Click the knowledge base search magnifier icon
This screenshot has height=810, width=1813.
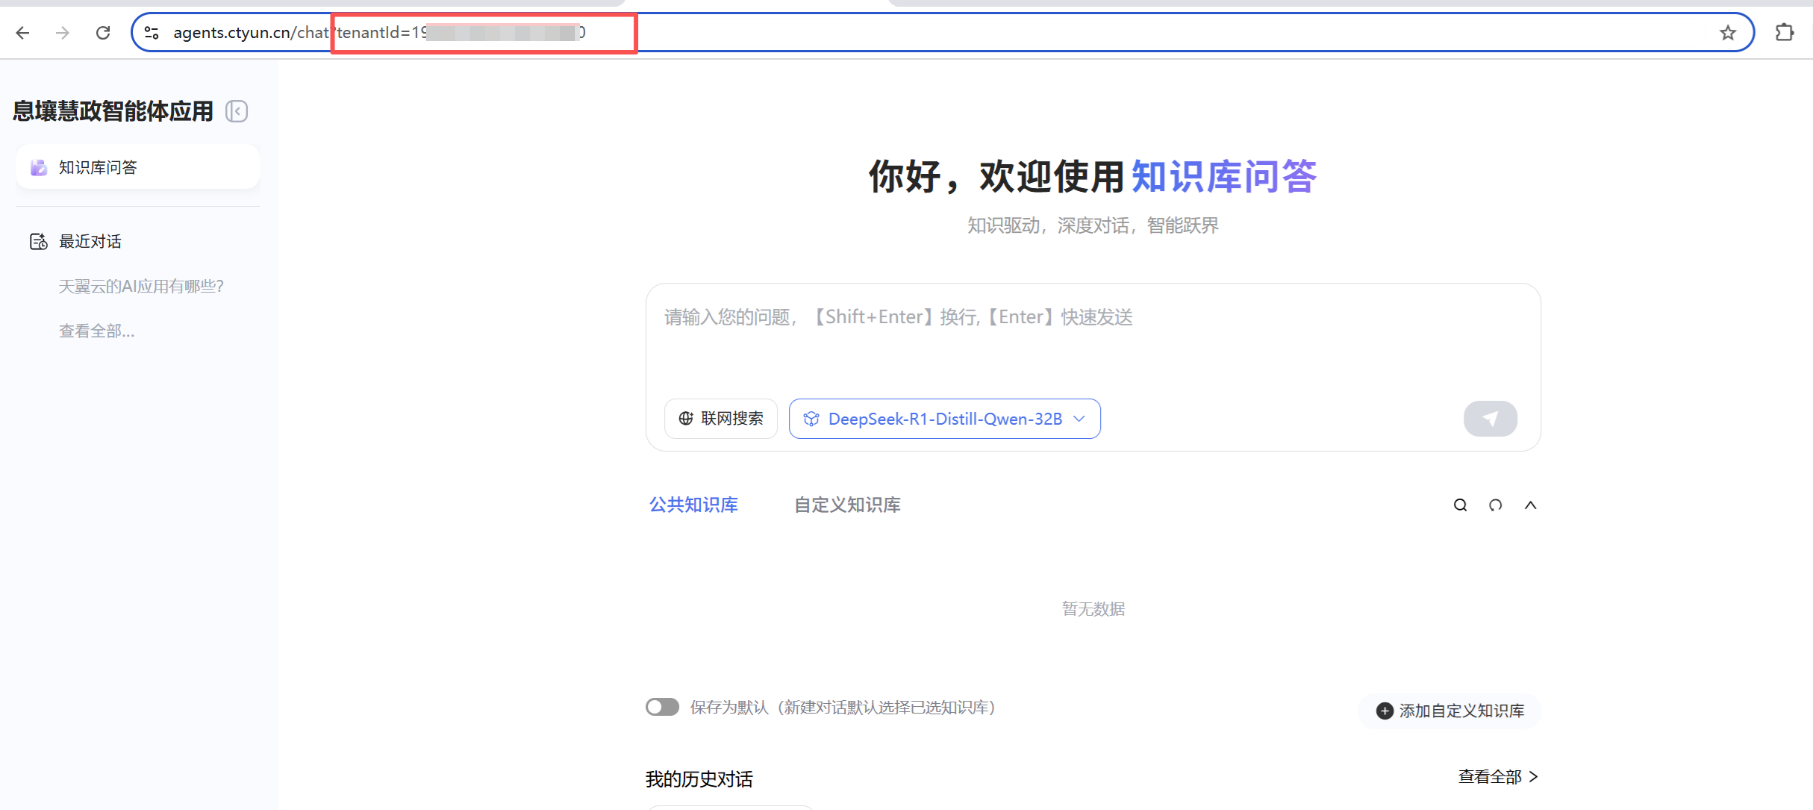pyautogui.click(x=1460, y=505)
